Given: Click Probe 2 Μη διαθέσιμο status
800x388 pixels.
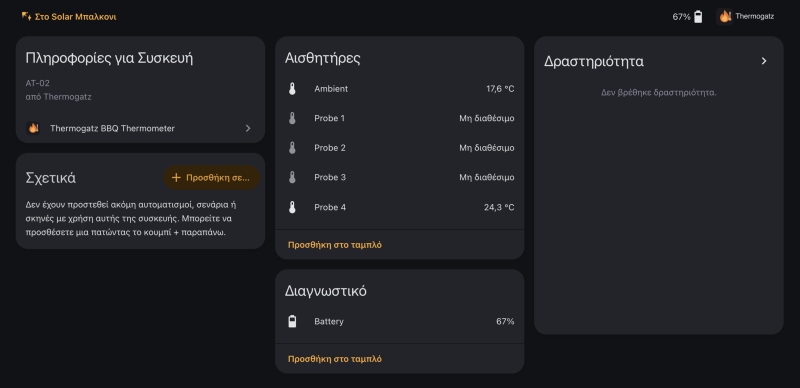Looking at the screenshot, I should pyautogui.click(x=487, y=148).
